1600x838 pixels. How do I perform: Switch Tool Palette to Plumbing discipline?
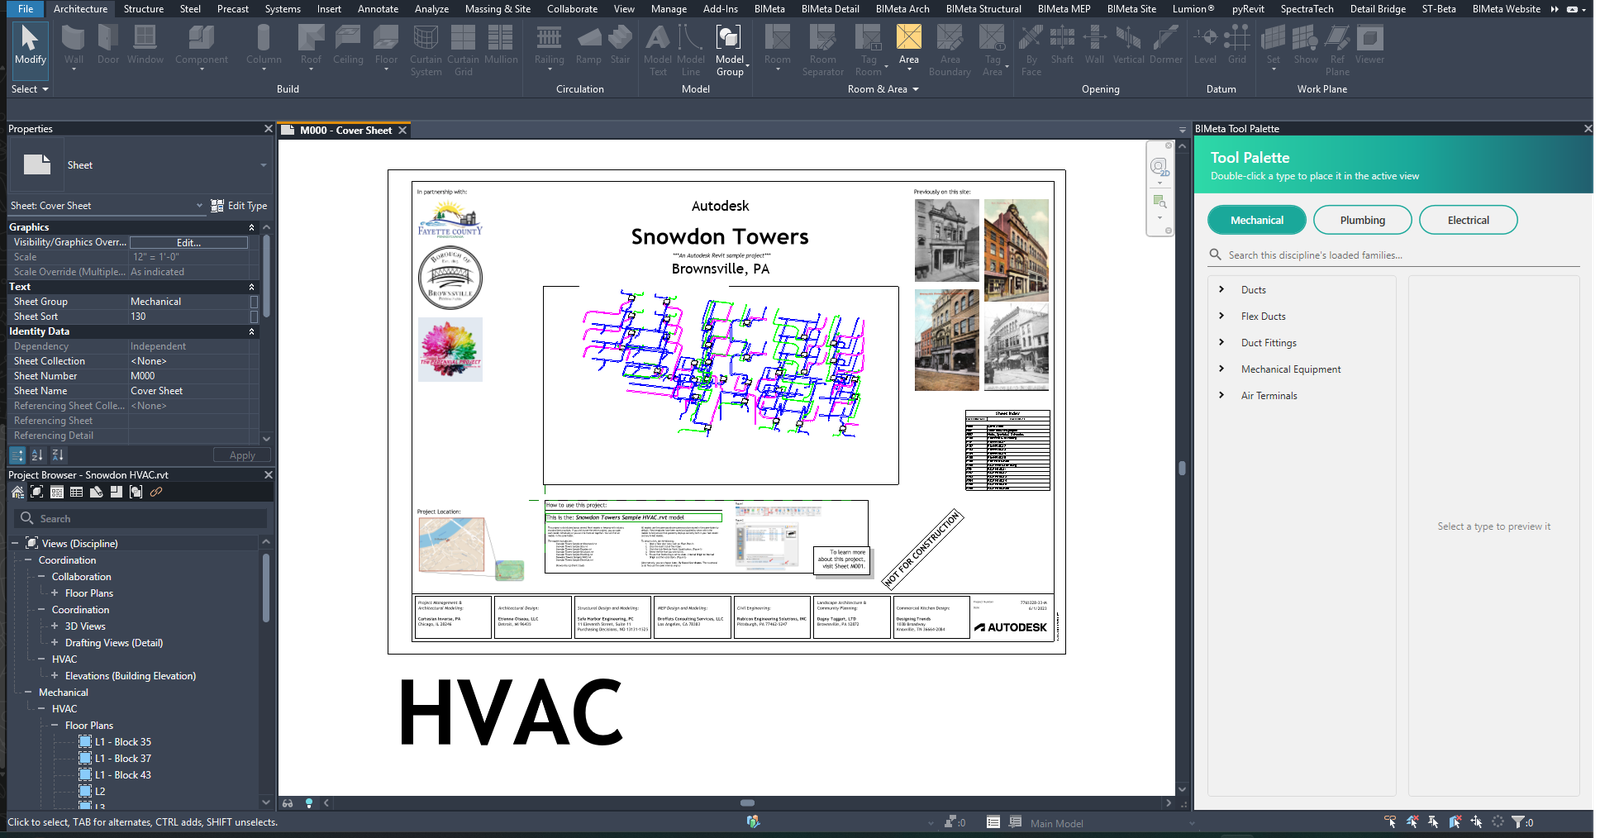coord(1363,220)
